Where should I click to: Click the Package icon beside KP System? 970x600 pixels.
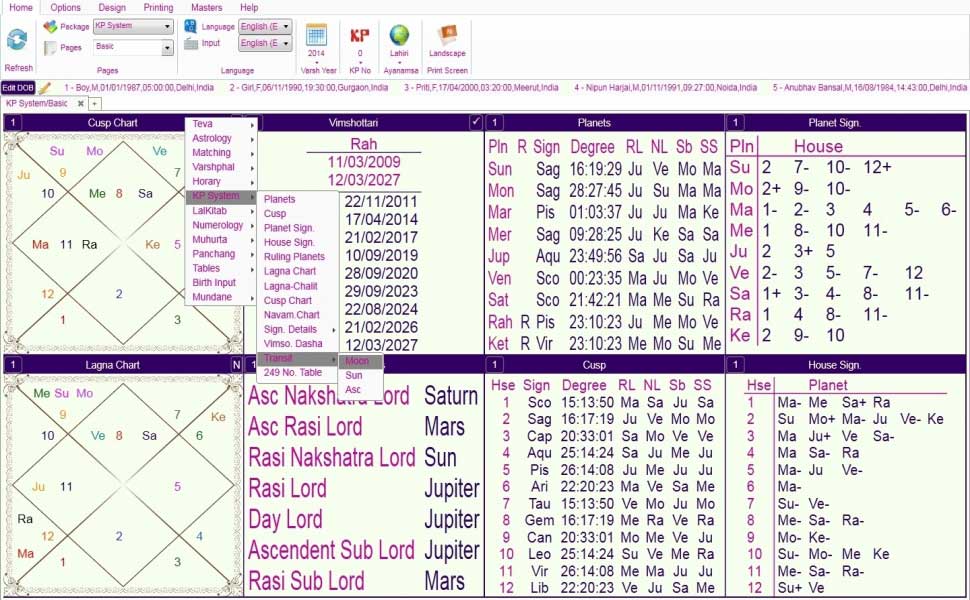[x=49, y=26]
